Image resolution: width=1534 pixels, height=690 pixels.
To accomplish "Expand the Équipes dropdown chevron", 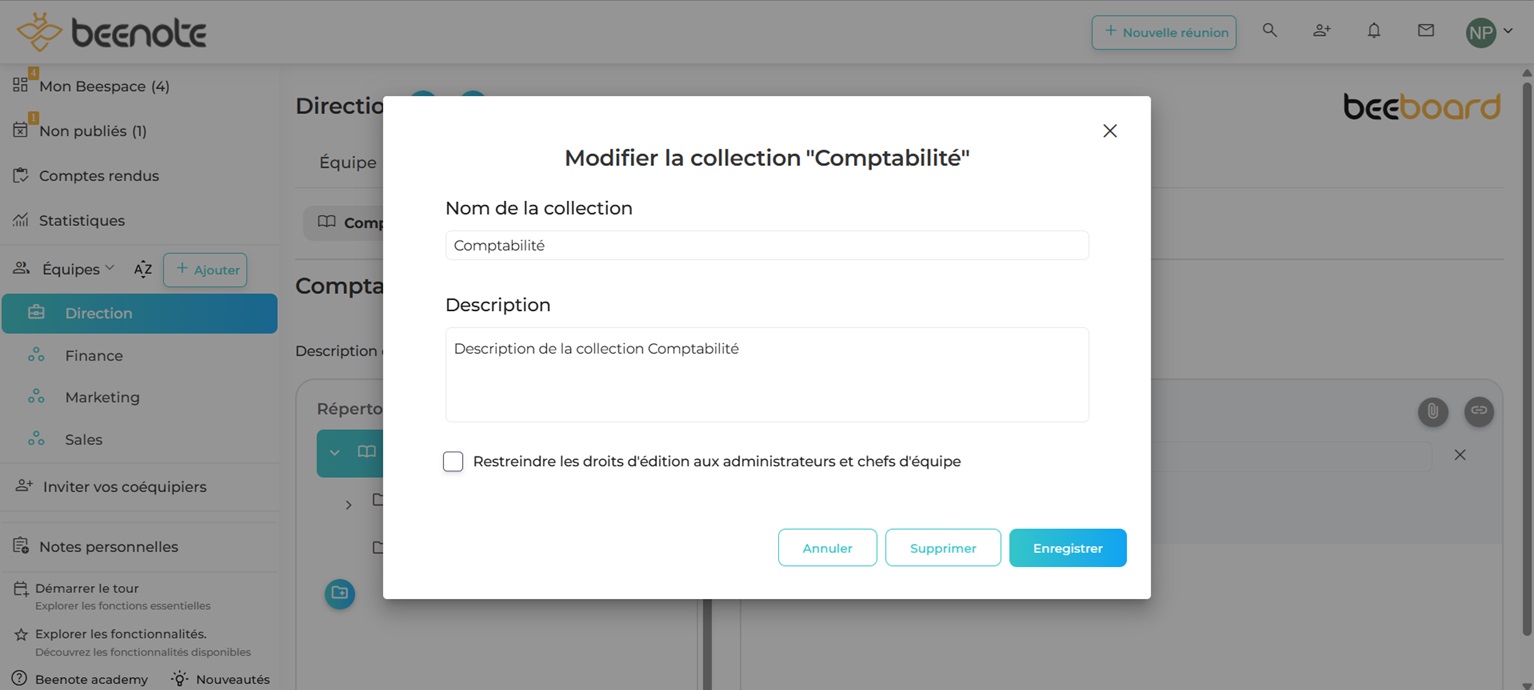I will 110,268.
